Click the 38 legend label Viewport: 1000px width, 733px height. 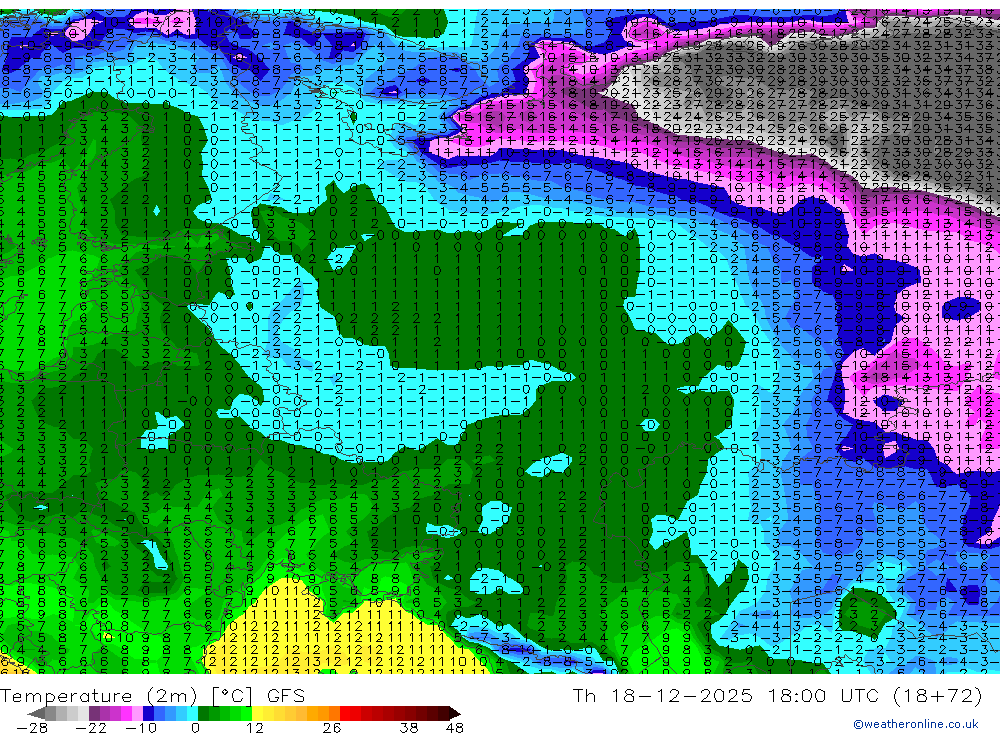click(x=409, y=728)
